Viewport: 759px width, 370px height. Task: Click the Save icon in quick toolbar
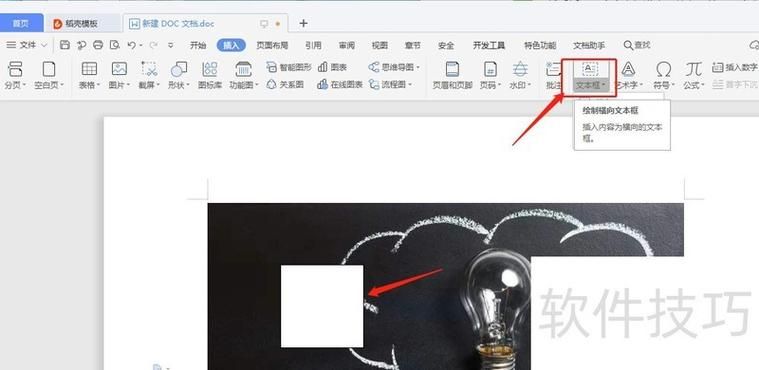point(65,45)
